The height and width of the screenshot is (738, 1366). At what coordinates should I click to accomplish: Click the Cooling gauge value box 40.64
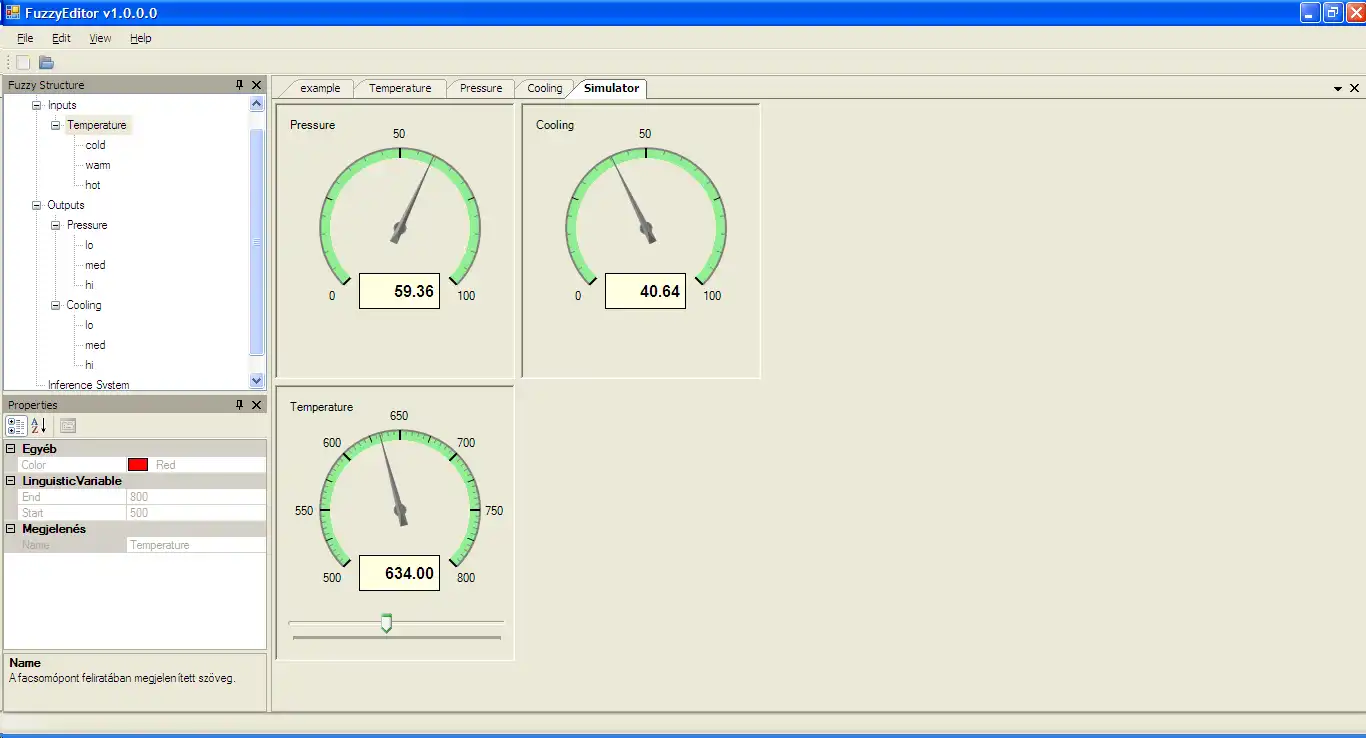(x=645, y=291)
